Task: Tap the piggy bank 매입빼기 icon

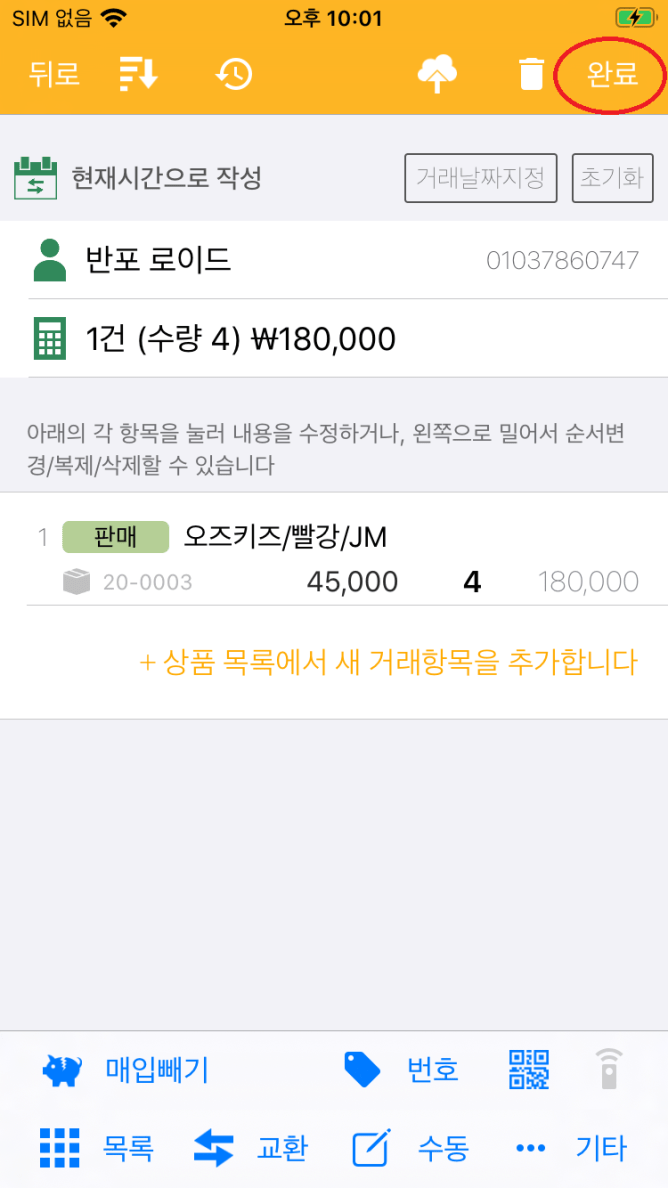Action: click(62, 1070)
